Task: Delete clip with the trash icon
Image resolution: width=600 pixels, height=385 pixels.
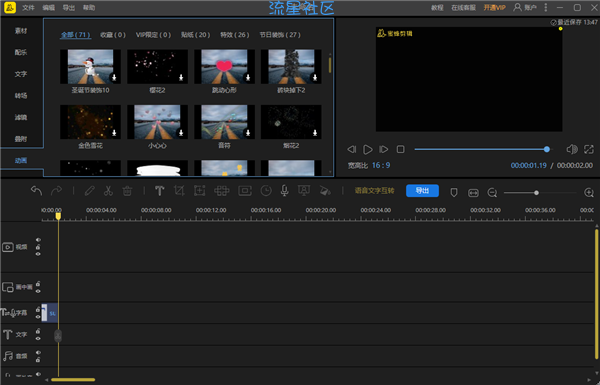Action: pyautogui.click(x=127, y=191)
